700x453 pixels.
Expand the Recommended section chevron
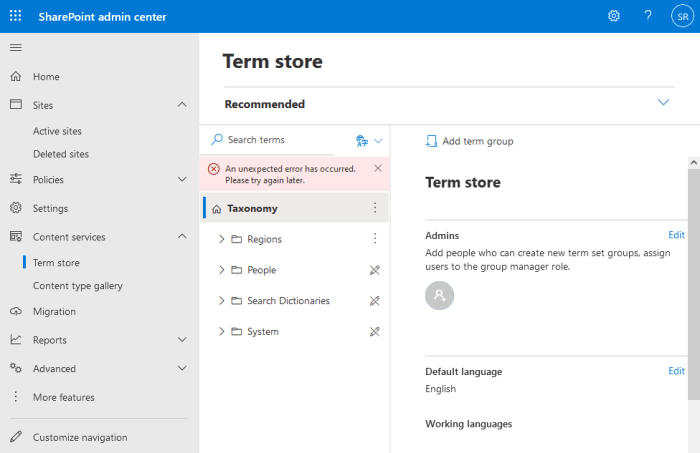click(663, 102)
